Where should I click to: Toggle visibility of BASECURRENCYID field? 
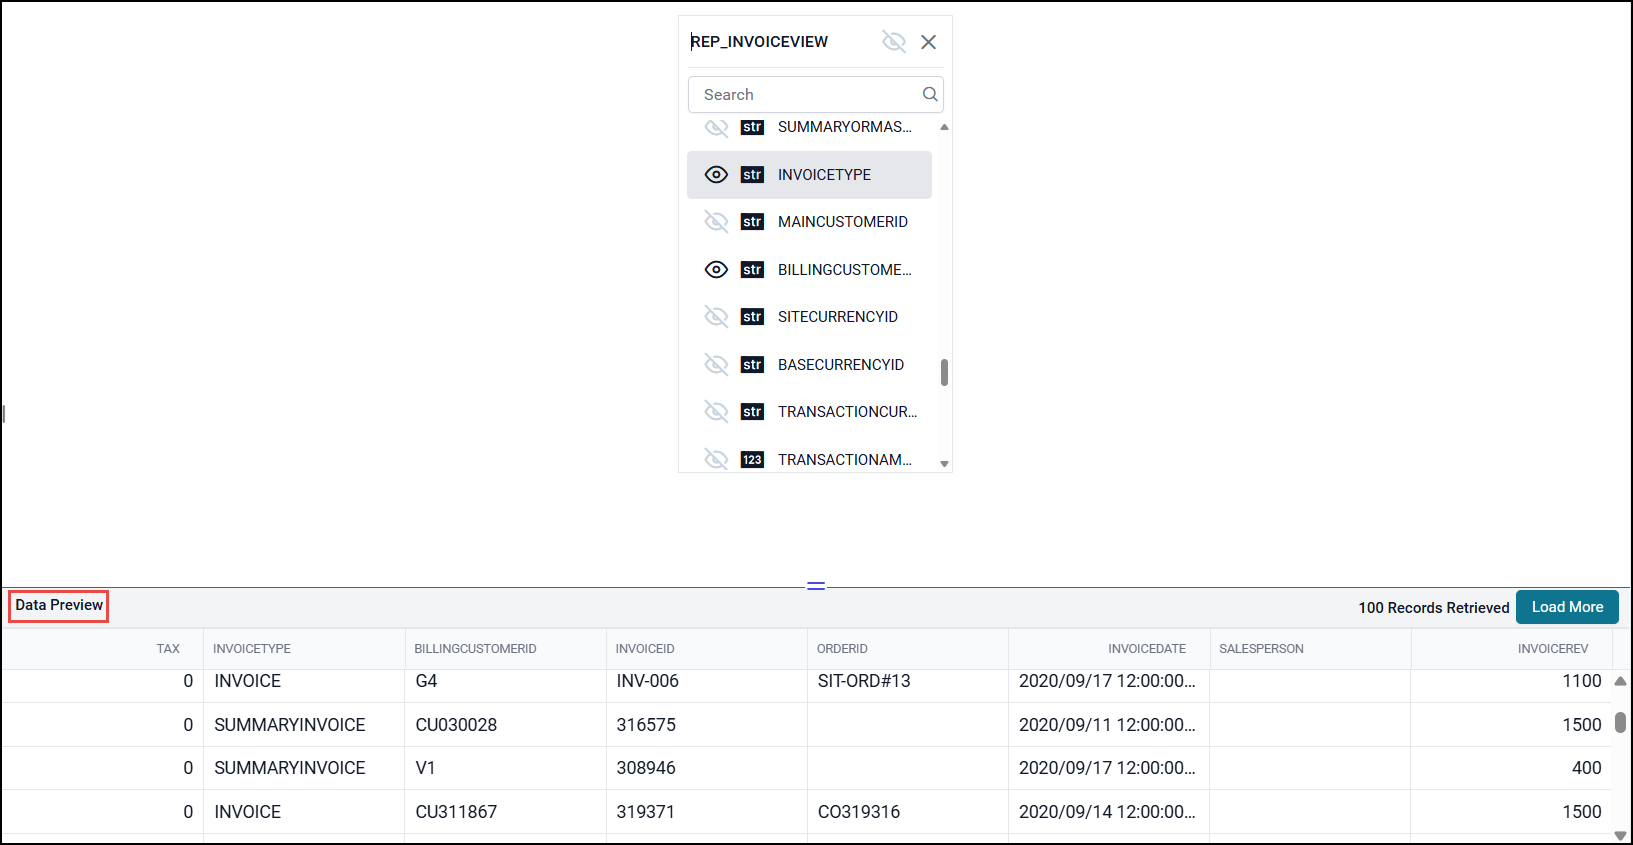716,365
